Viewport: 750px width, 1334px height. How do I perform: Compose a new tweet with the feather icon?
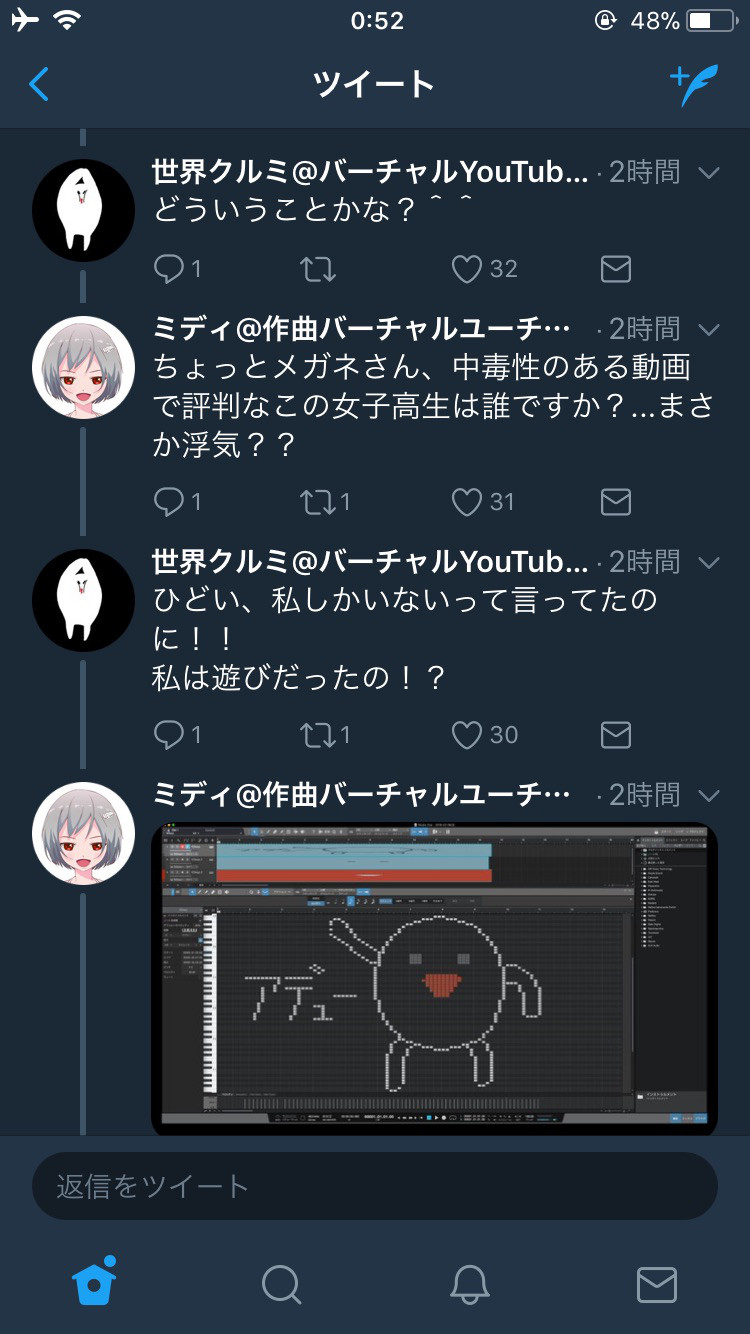click(694, 85)
